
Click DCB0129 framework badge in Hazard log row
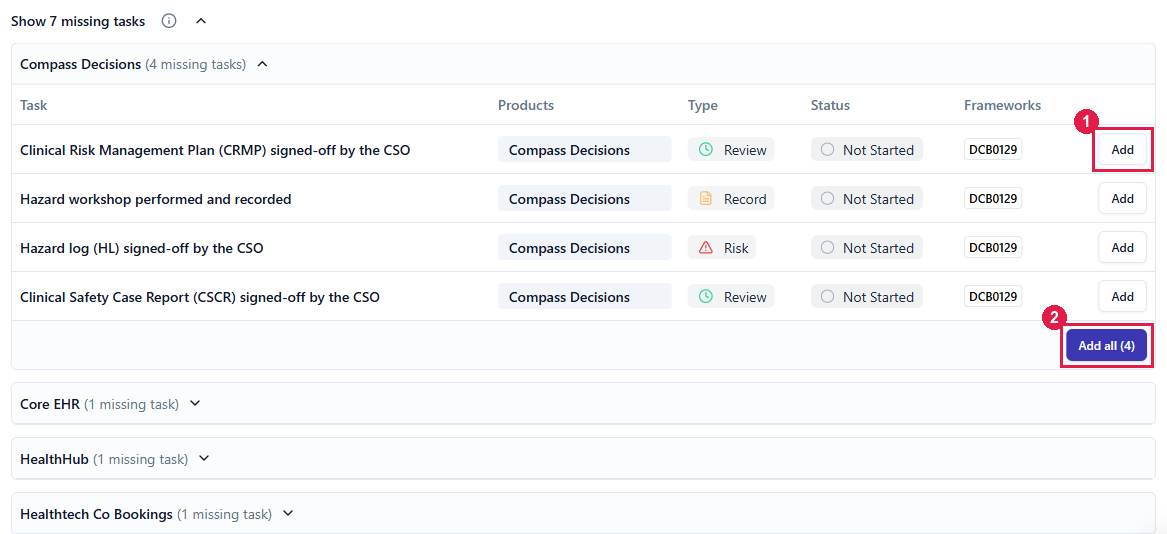coord(993,247)
